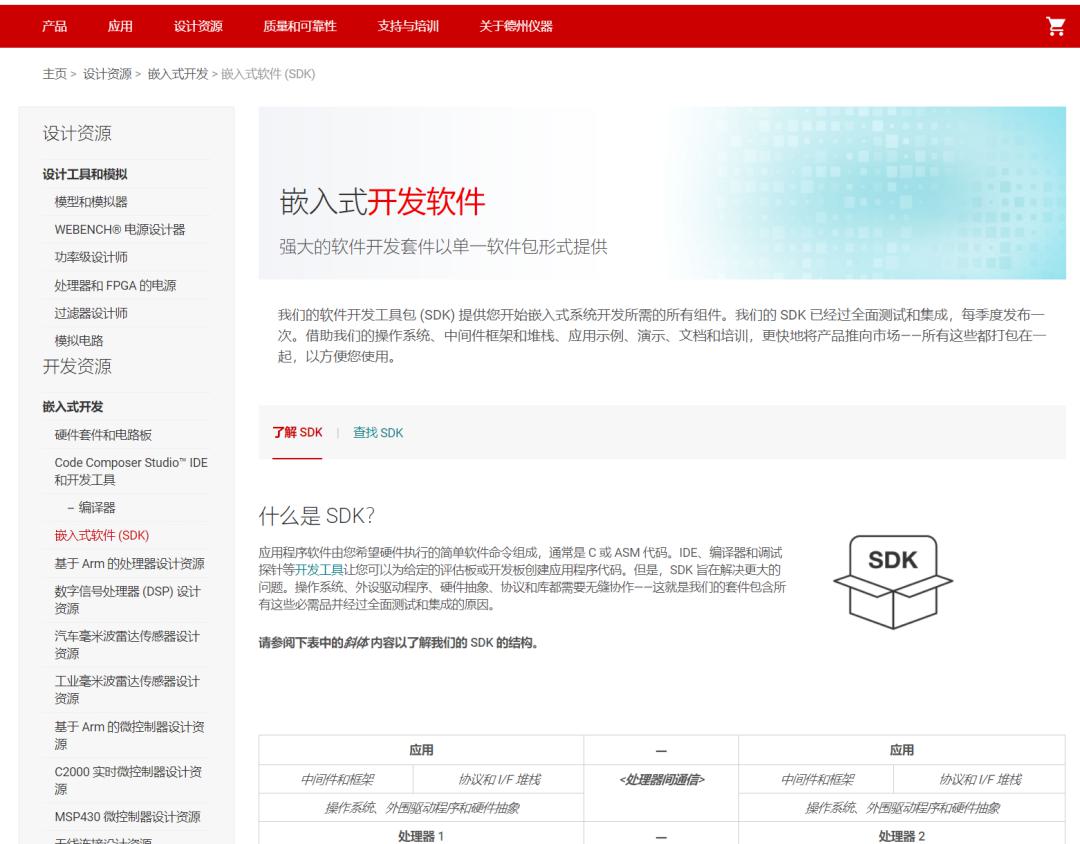
Task: Select 嵌入式软件 (SDK) sidebar item
Action: [x=101, y=535]
